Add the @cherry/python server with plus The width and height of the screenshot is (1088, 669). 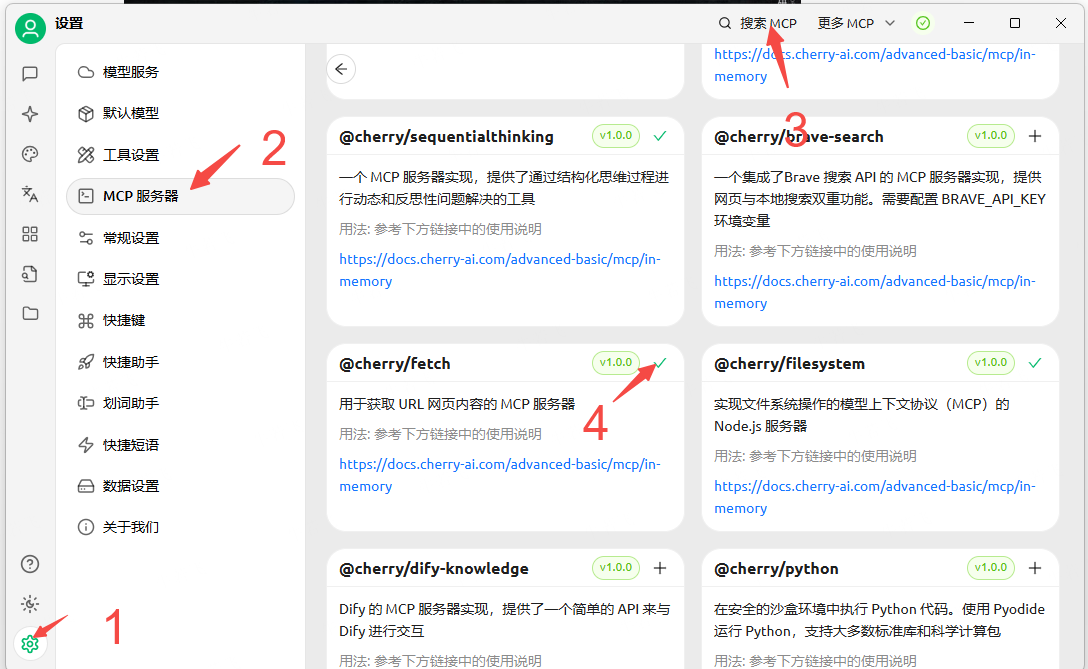coord(1035,568)
